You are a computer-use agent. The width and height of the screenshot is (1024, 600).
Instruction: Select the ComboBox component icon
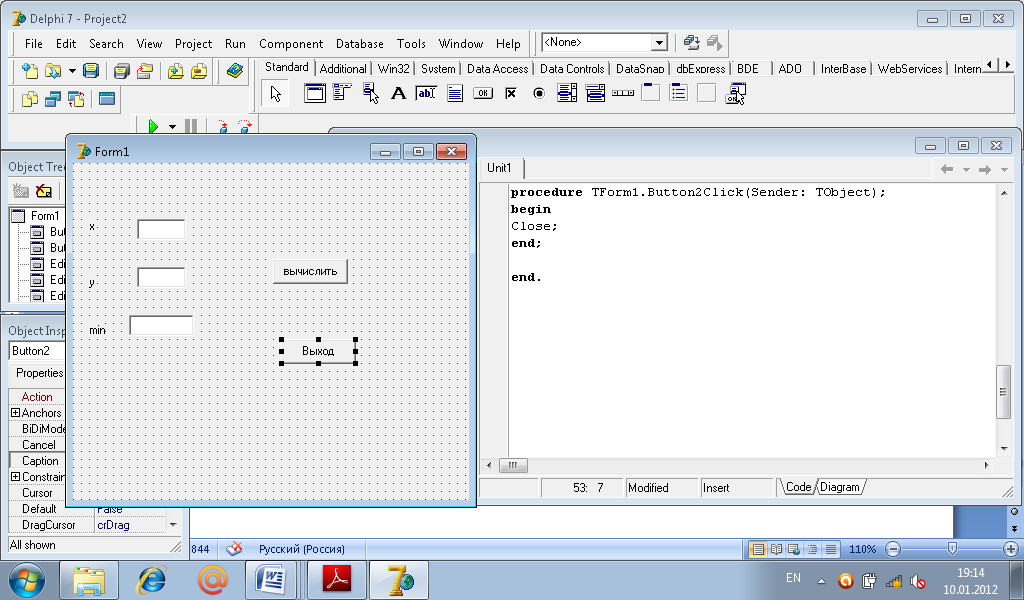click(x=595, y=93)
